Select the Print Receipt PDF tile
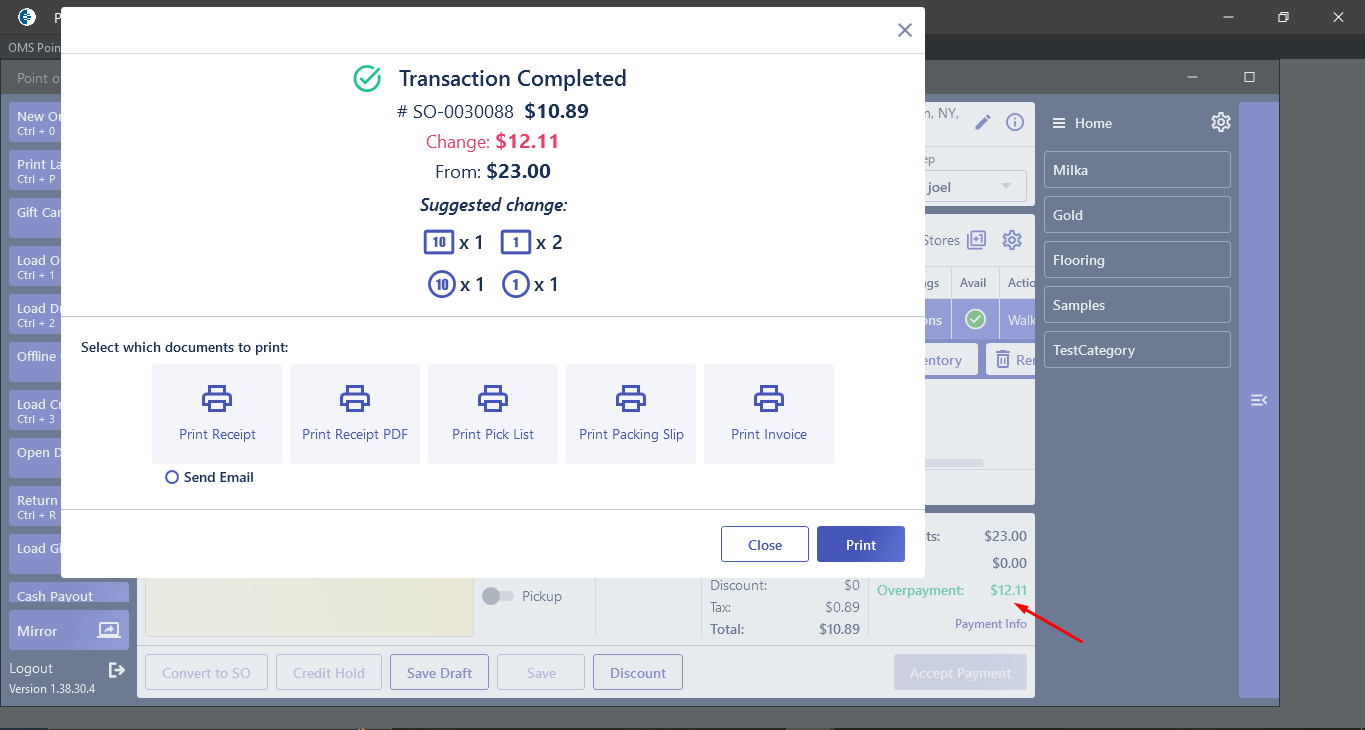1365x730 pixels. [x=355, y=414]
